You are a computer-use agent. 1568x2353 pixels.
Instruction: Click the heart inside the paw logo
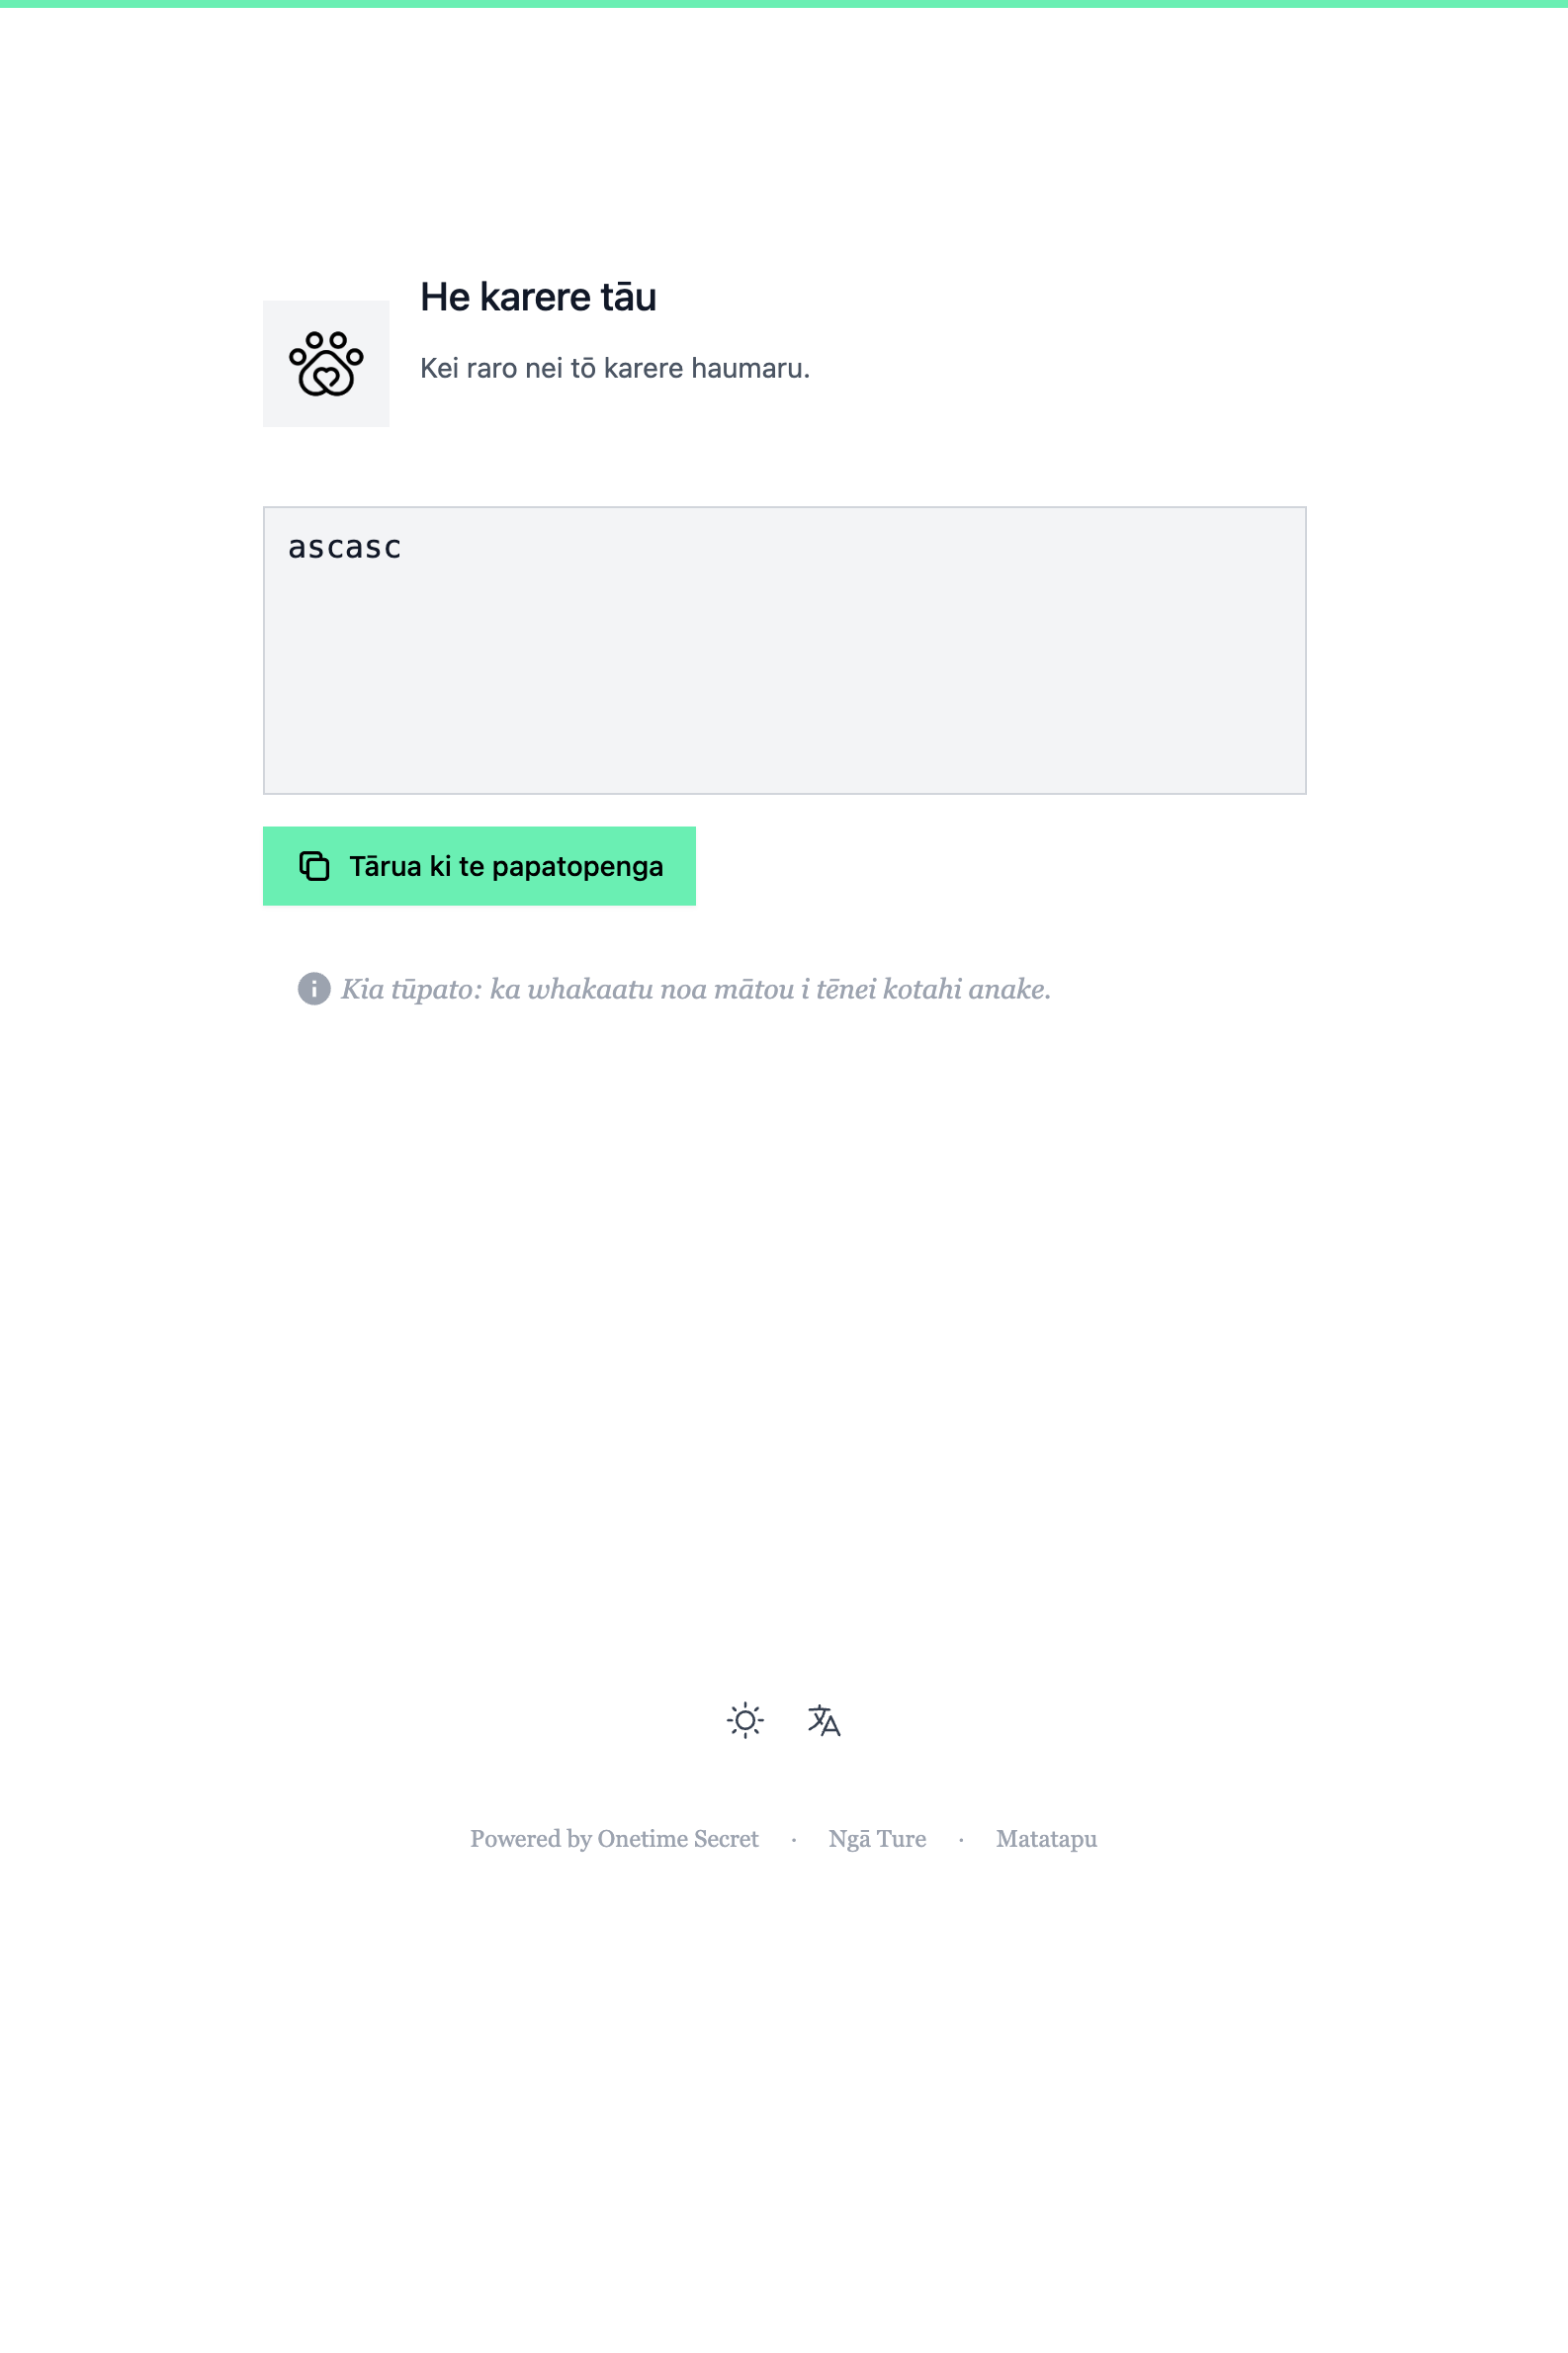click(x=326, y=380)
